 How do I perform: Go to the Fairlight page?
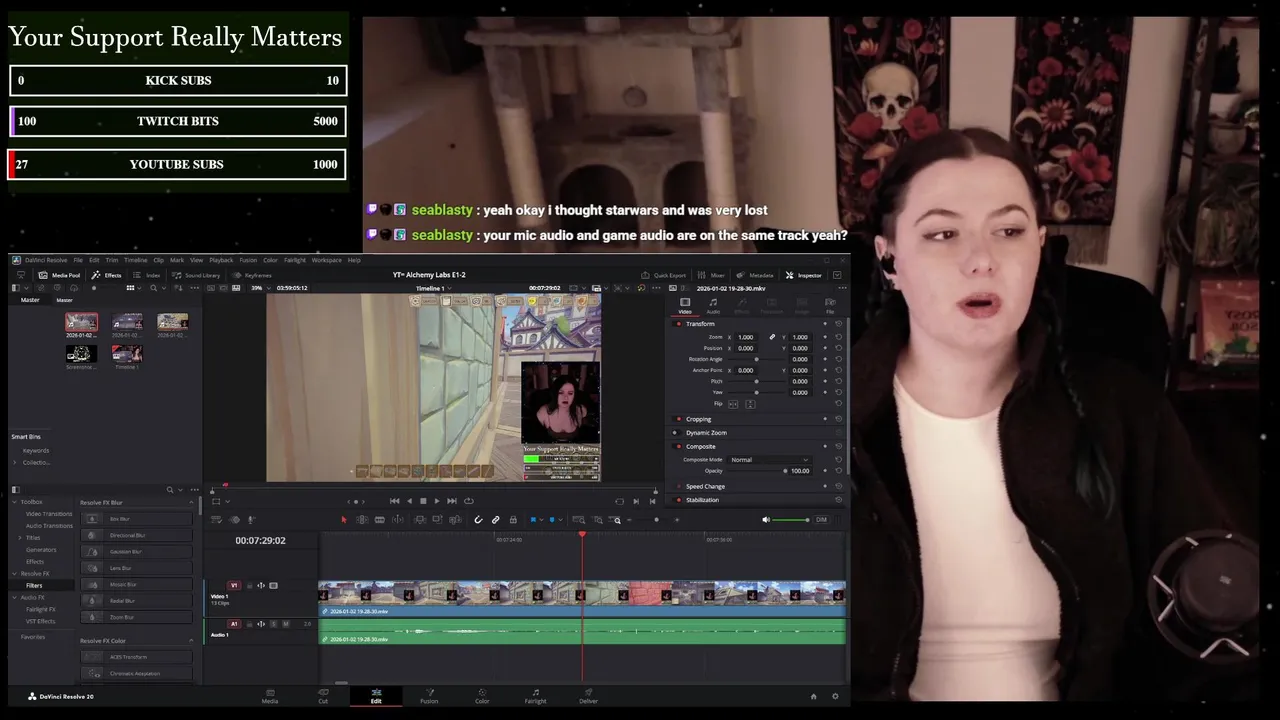pyautogui.click(x=535, y=695)
